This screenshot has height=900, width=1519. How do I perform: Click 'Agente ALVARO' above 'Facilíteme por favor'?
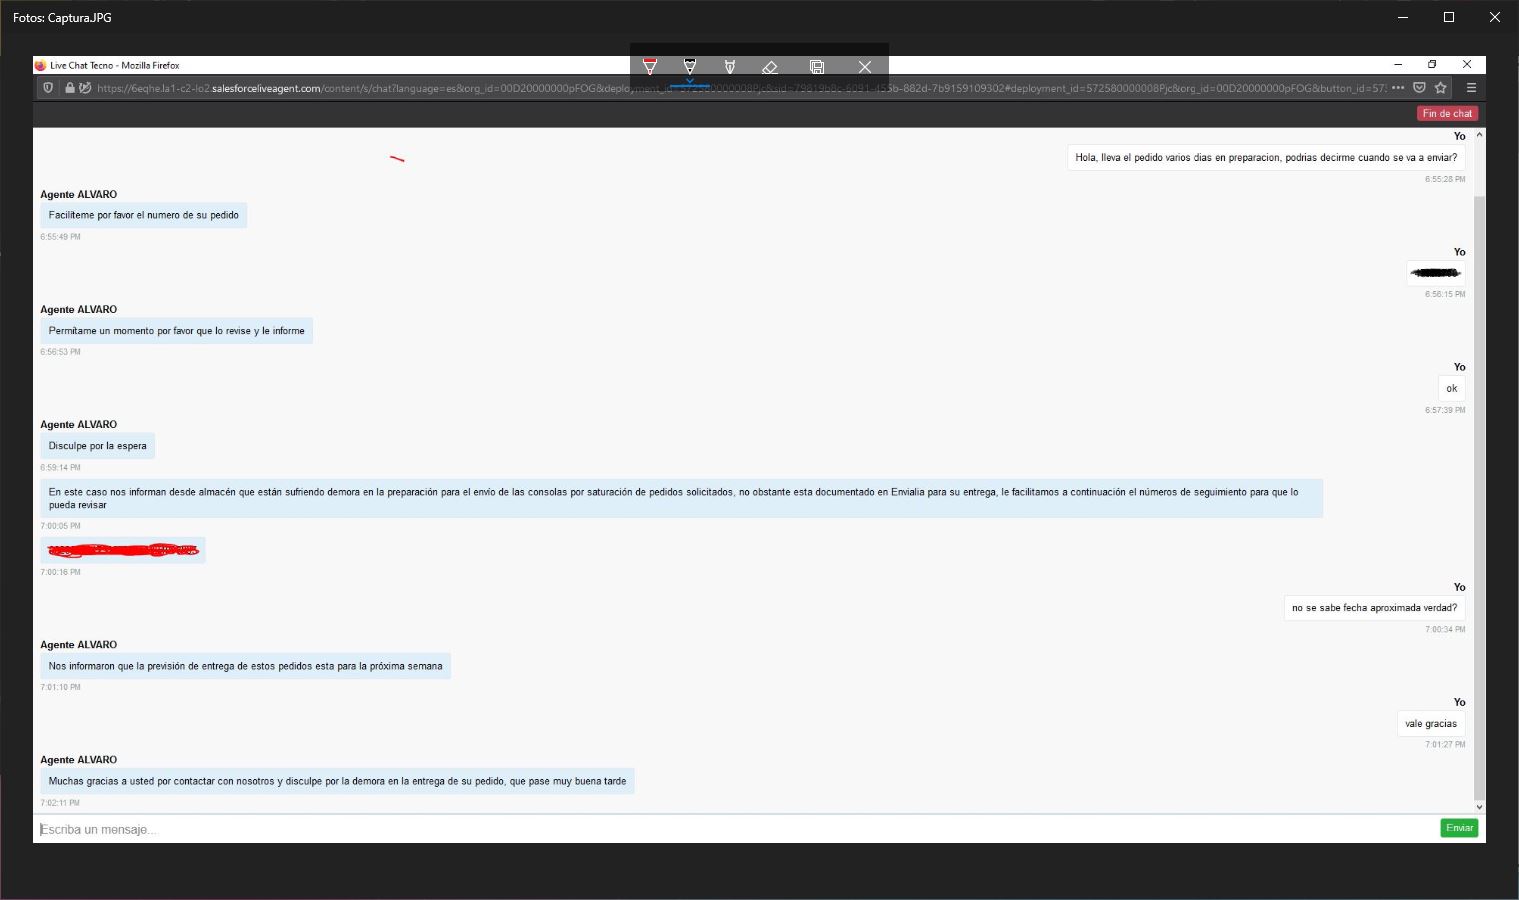click(79, 194)
